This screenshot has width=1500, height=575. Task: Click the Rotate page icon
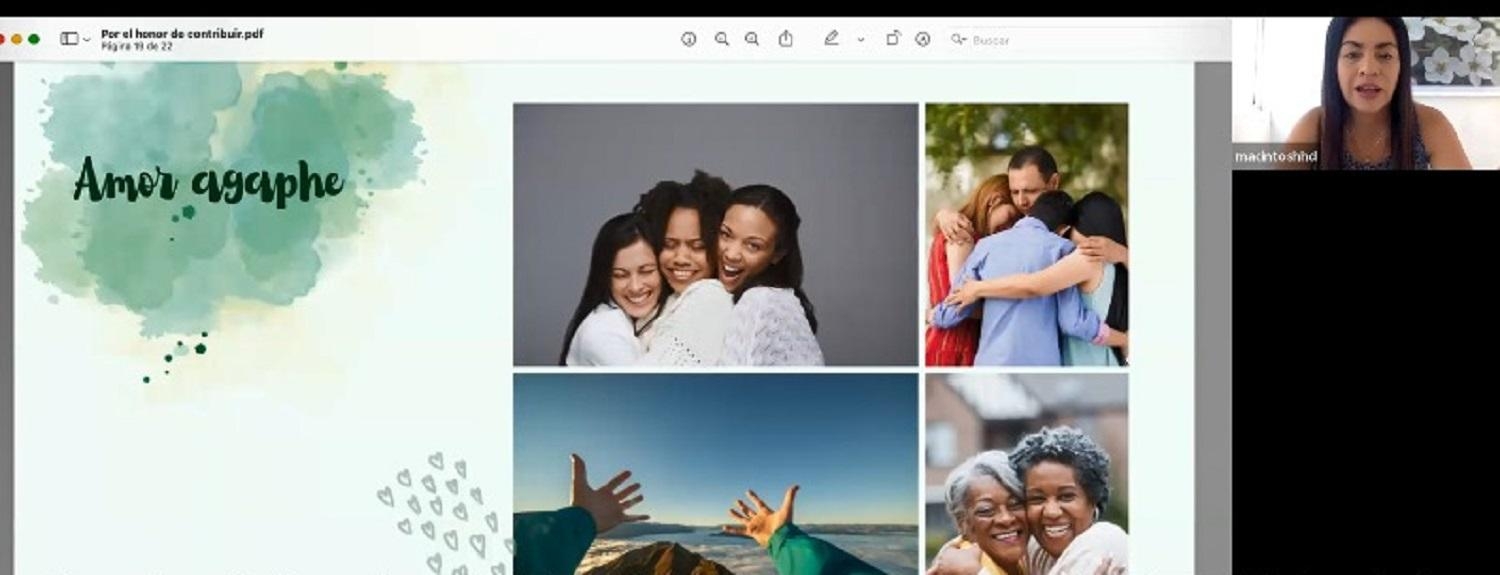(892, 39)
